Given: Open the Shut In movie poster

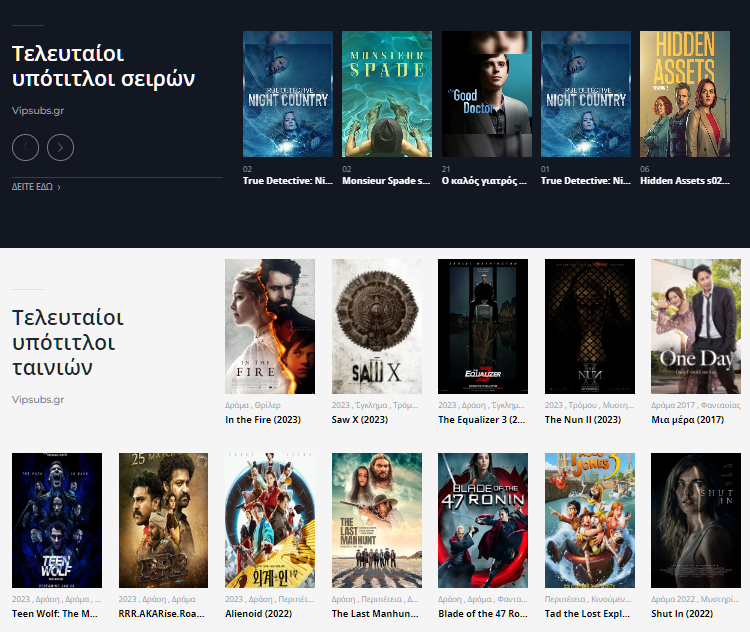Looking at the screenshot, I should pyautogui.click(x=696, y=521).
